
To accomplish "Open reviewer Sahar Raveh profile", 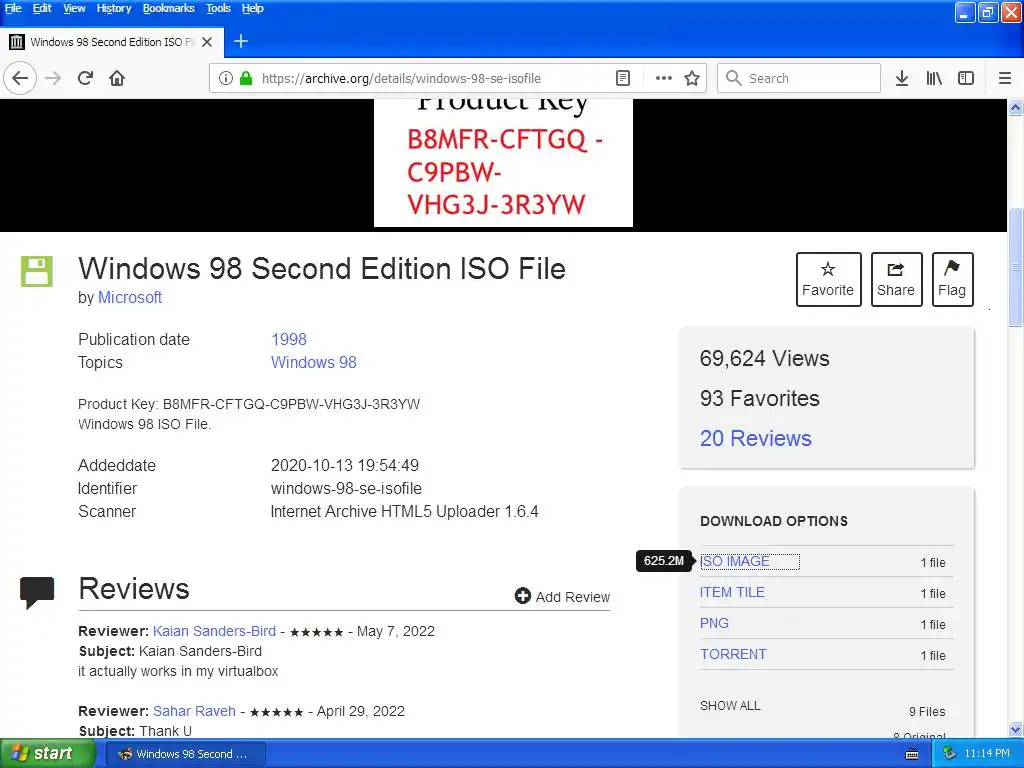I will pyautogui.click(x=194, y=711).
